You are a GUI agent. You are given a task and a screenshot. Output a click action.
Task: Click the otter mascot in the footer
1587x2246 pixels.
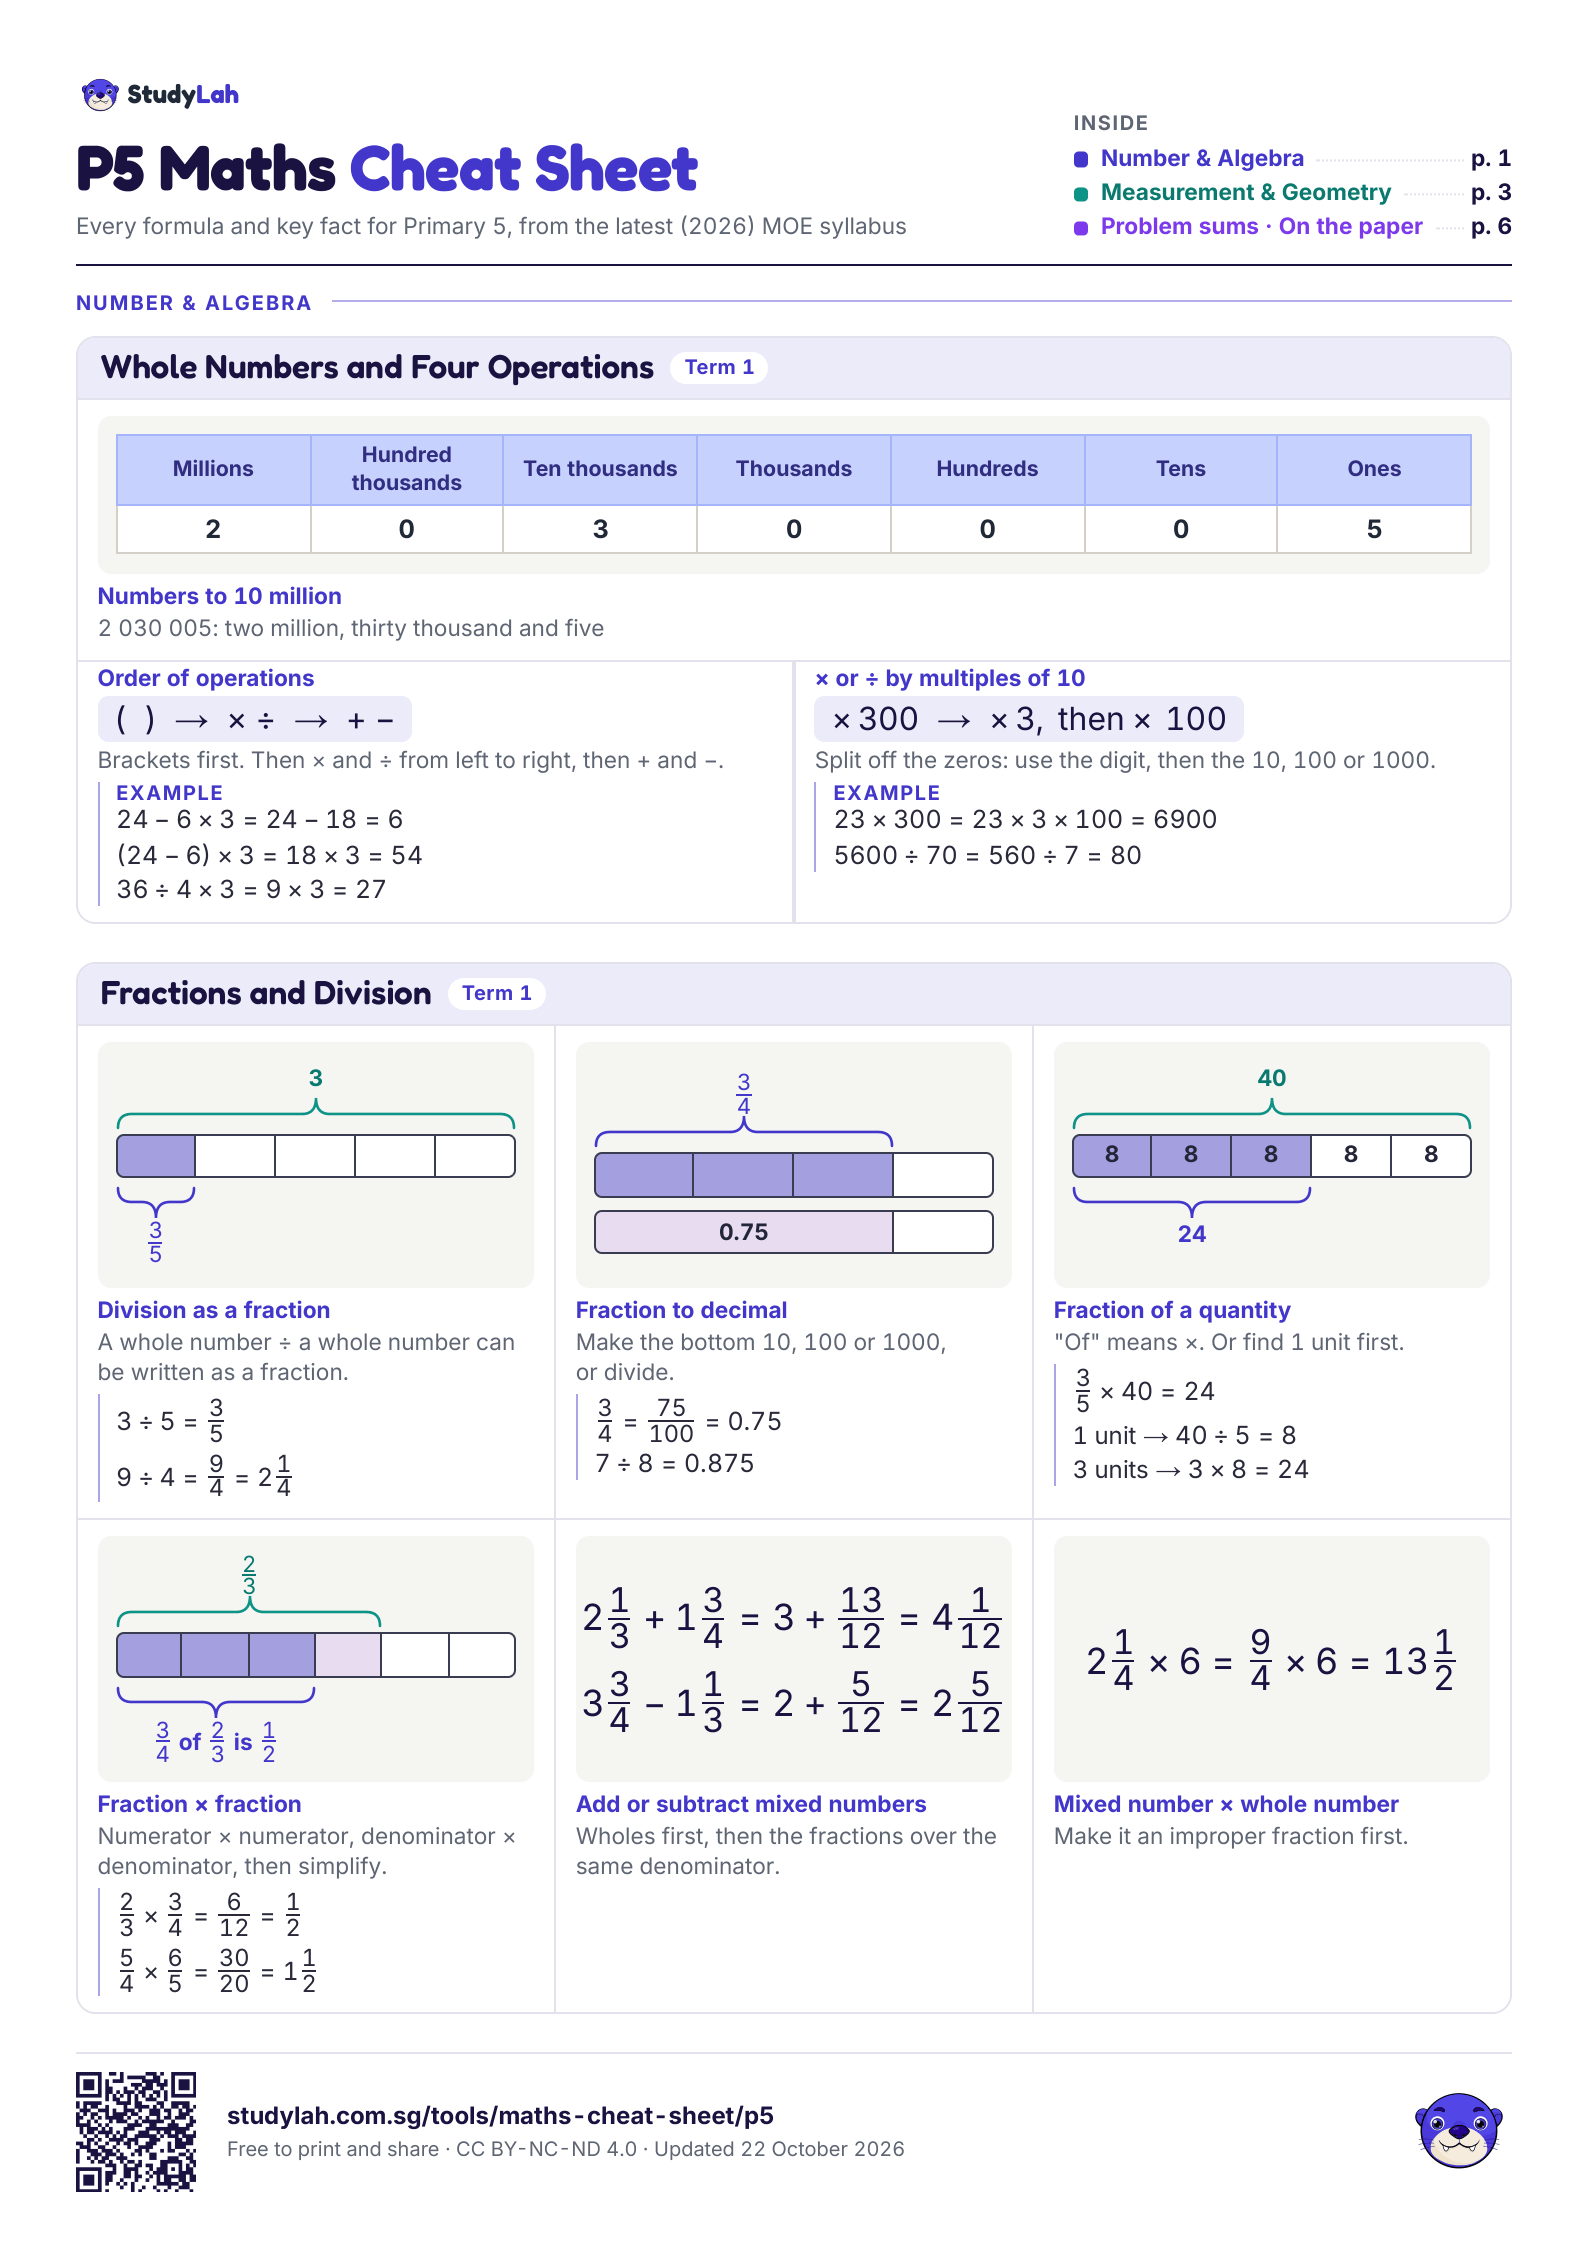[1459, 2131]
